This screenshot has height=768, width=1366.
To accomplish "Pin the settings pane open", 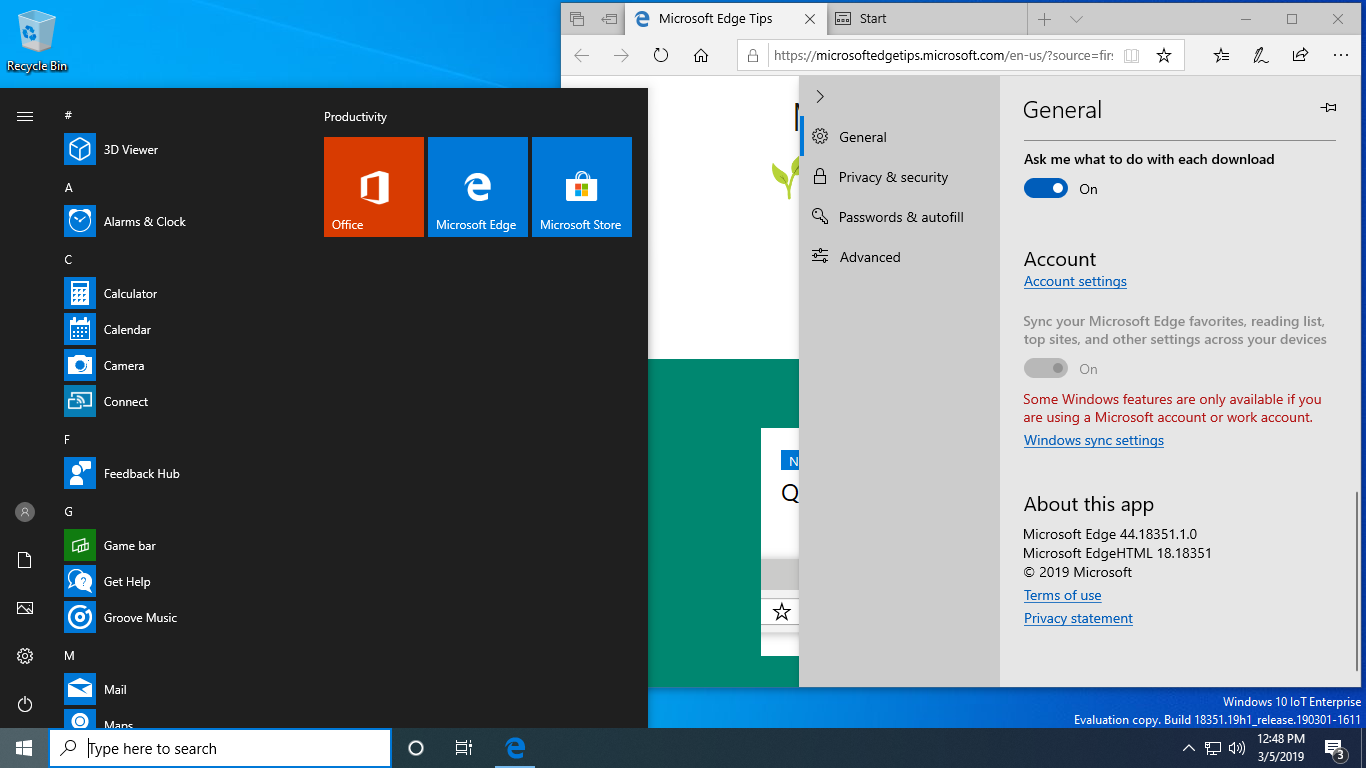I will 1328,108.
